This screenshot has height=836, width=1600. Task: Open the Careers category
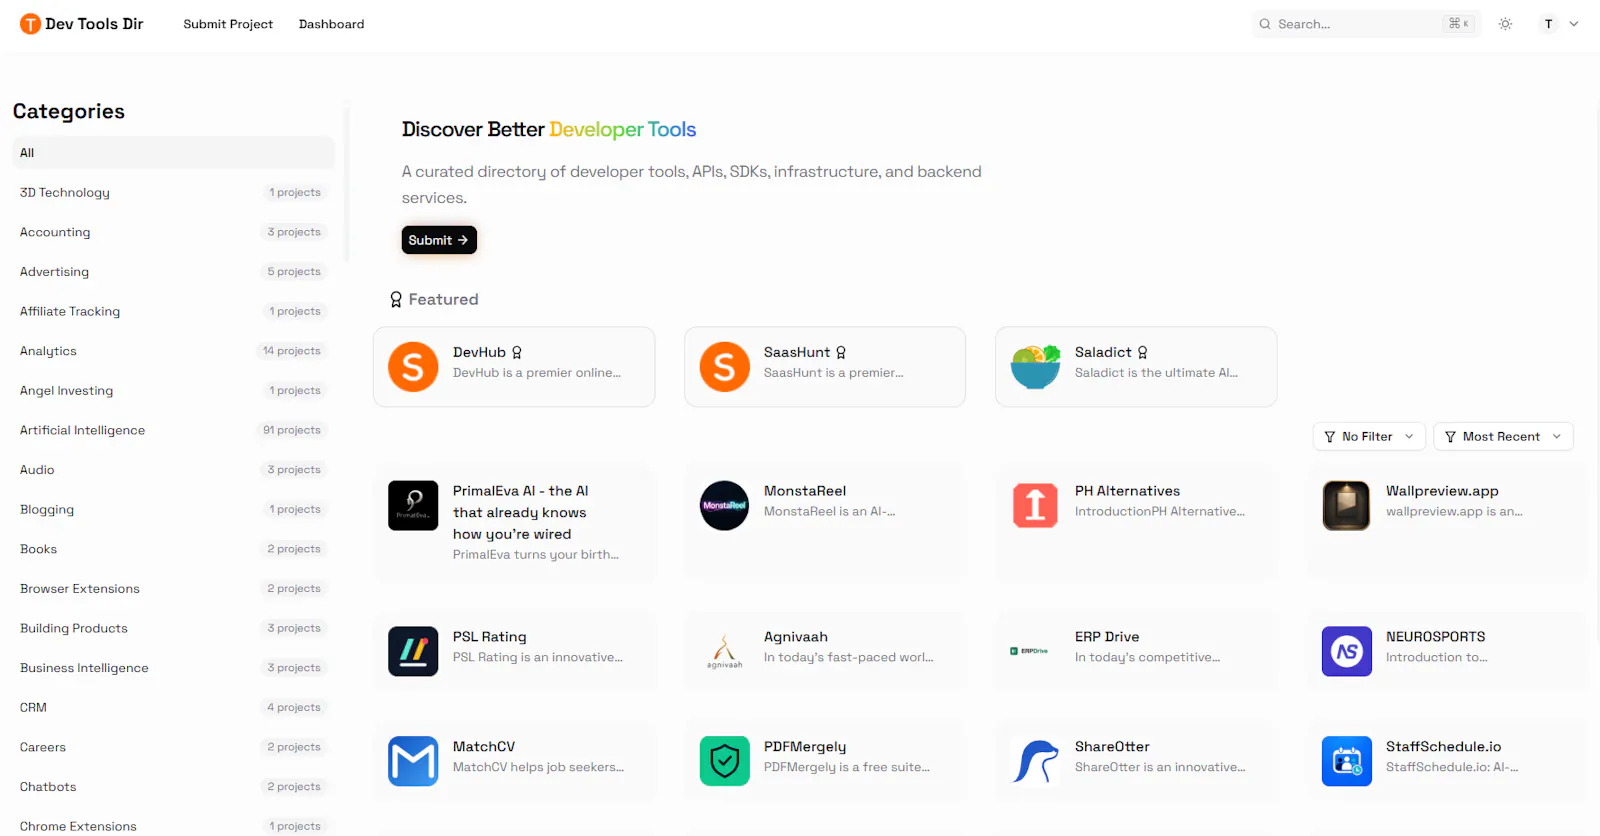point(174,747)
